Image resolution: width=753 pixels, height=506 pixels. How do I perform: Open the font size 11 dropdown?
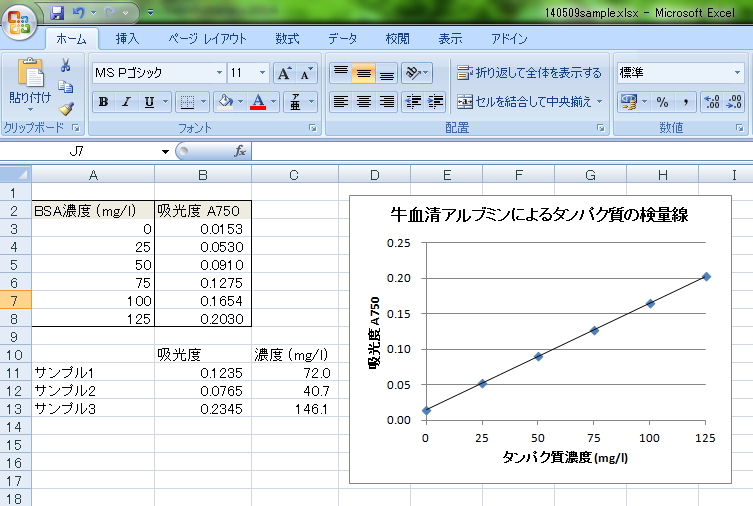click(x=263, y=73)
